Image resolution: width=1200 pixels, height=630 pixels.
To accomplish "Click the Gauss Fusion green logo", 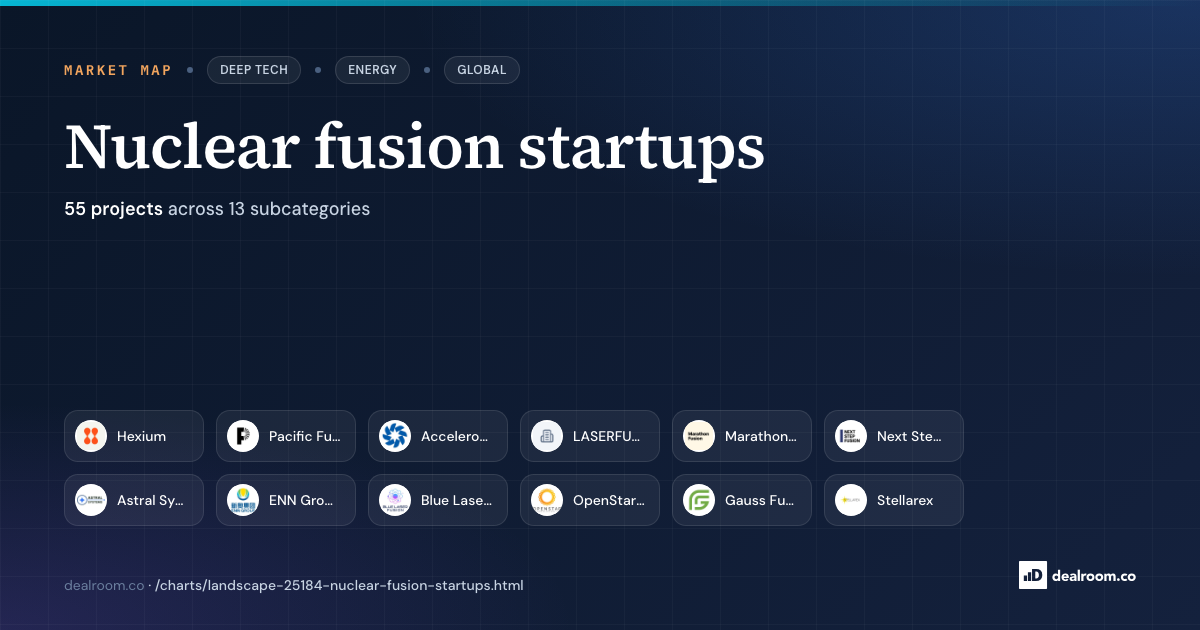I will click(699, 500).
